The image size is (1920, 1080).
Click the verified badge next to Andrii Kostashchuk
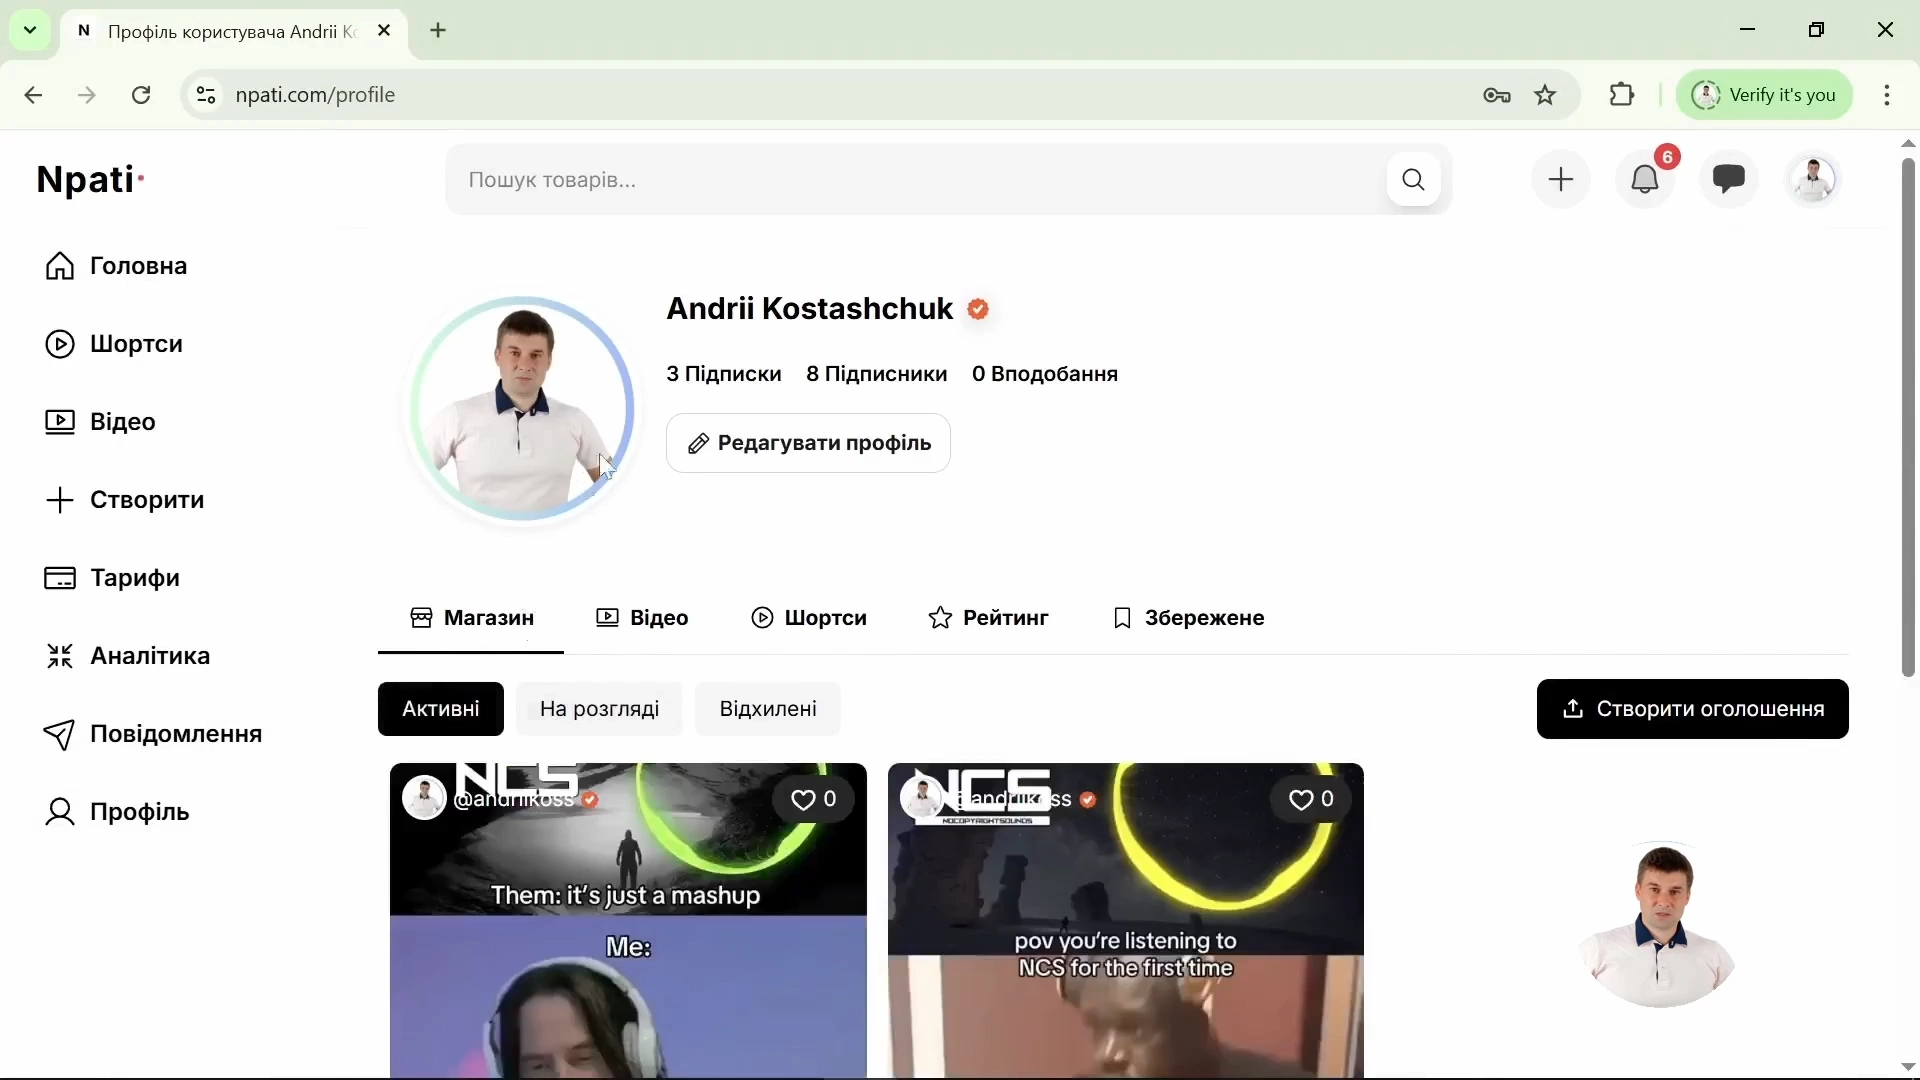(x=979, y=310)
